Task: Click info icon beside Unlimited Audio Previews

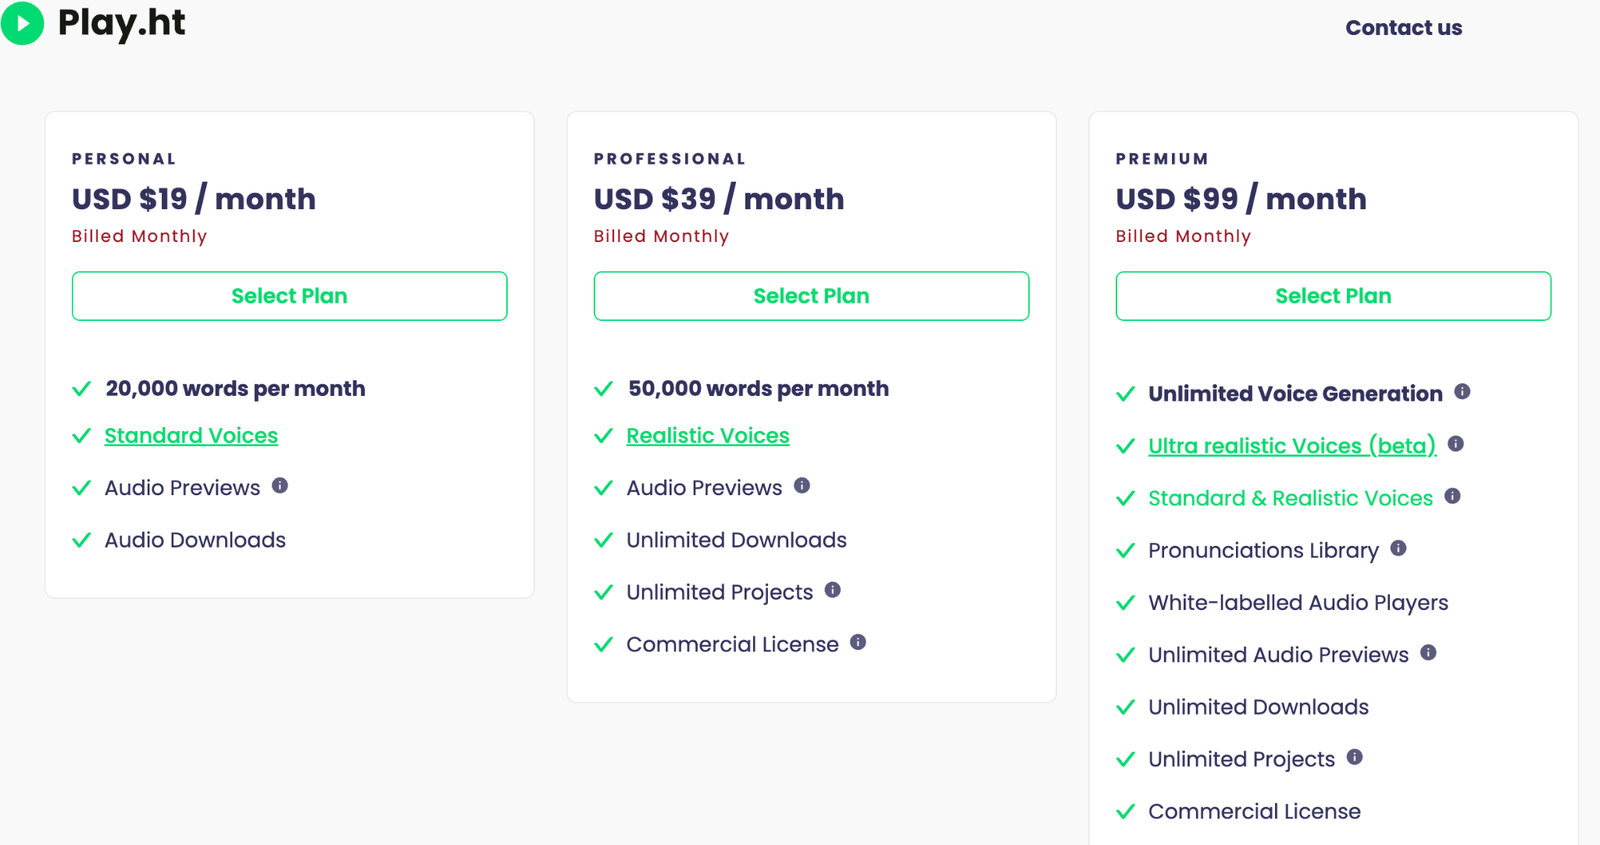Action: click(1428, 653)
